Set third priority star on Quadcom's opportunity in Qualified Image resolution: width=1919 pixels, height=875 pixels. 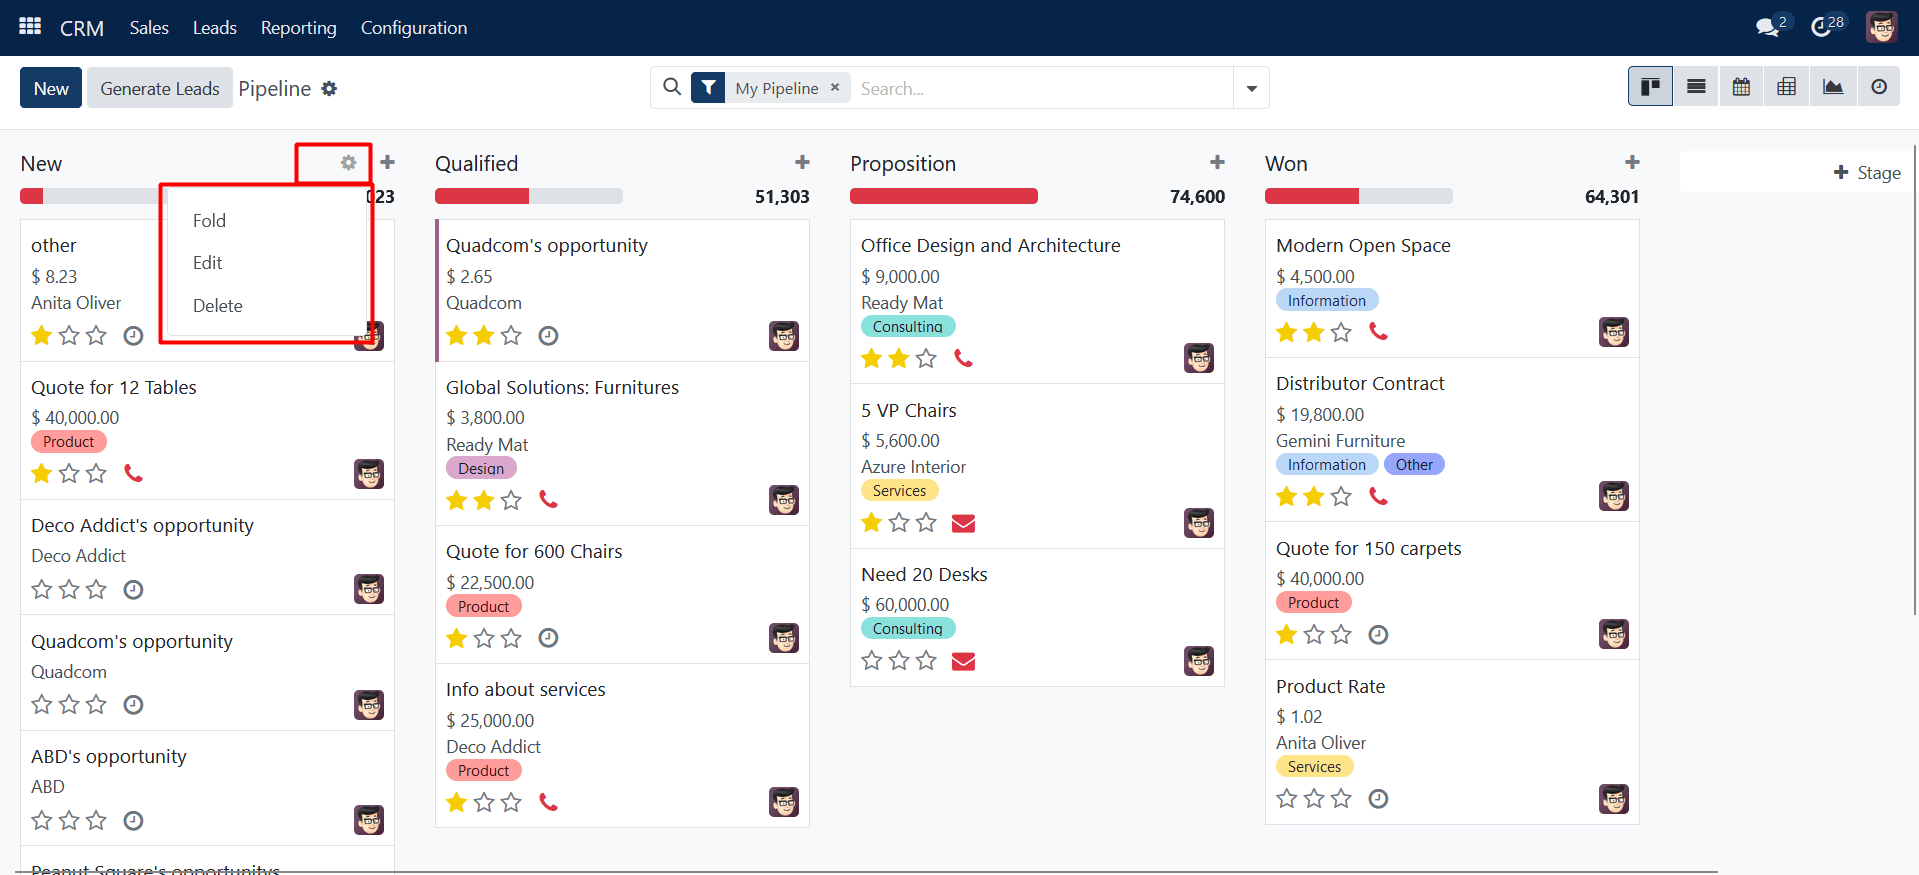511,336
